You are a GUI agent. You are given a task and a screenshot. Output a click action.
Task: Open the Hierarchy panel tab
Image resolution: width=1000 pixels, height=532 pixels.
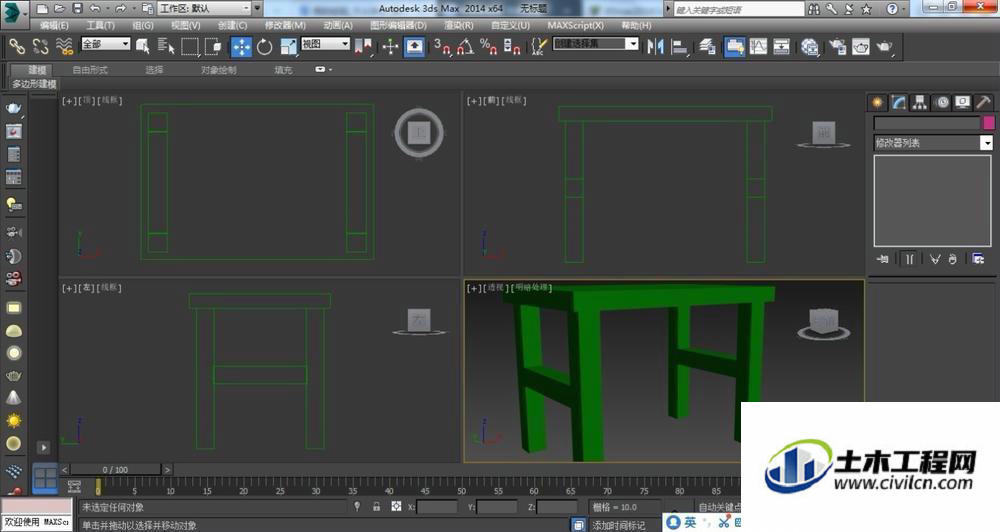coord(920,102)
